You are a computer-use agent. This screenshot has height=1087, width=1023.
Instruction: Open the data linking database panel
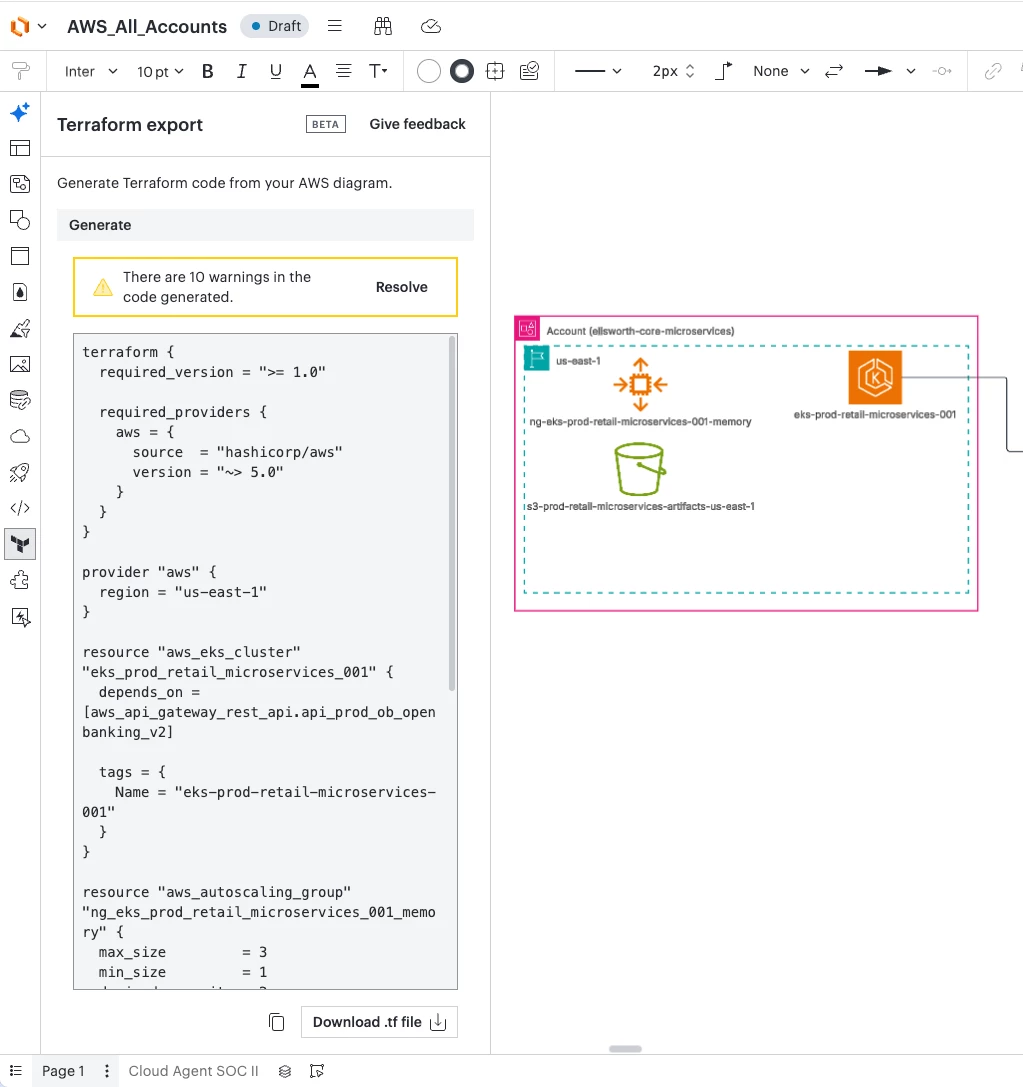[x=20, y=400]
